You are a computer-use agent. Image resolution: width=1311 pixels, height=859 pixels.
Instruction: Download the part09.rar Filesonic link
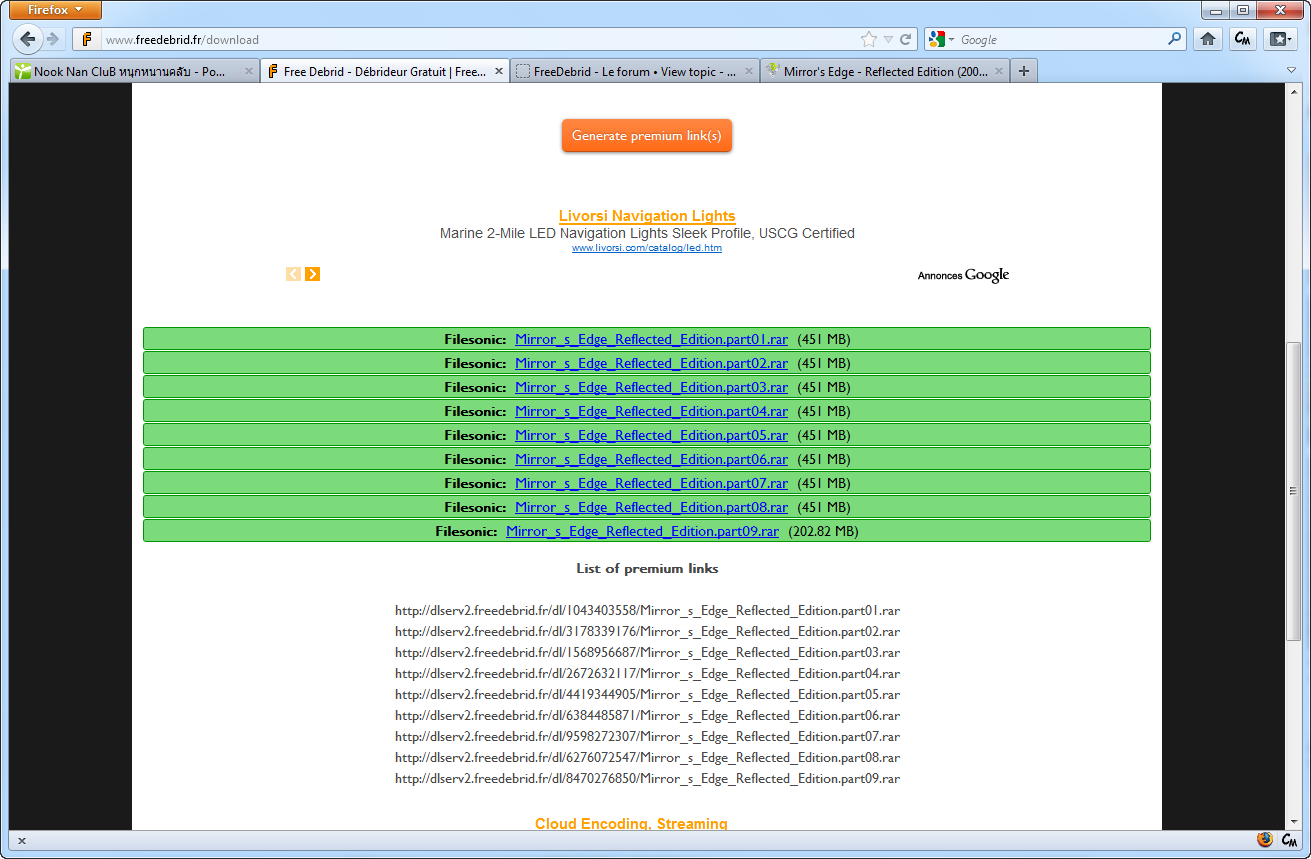(642, 531)
